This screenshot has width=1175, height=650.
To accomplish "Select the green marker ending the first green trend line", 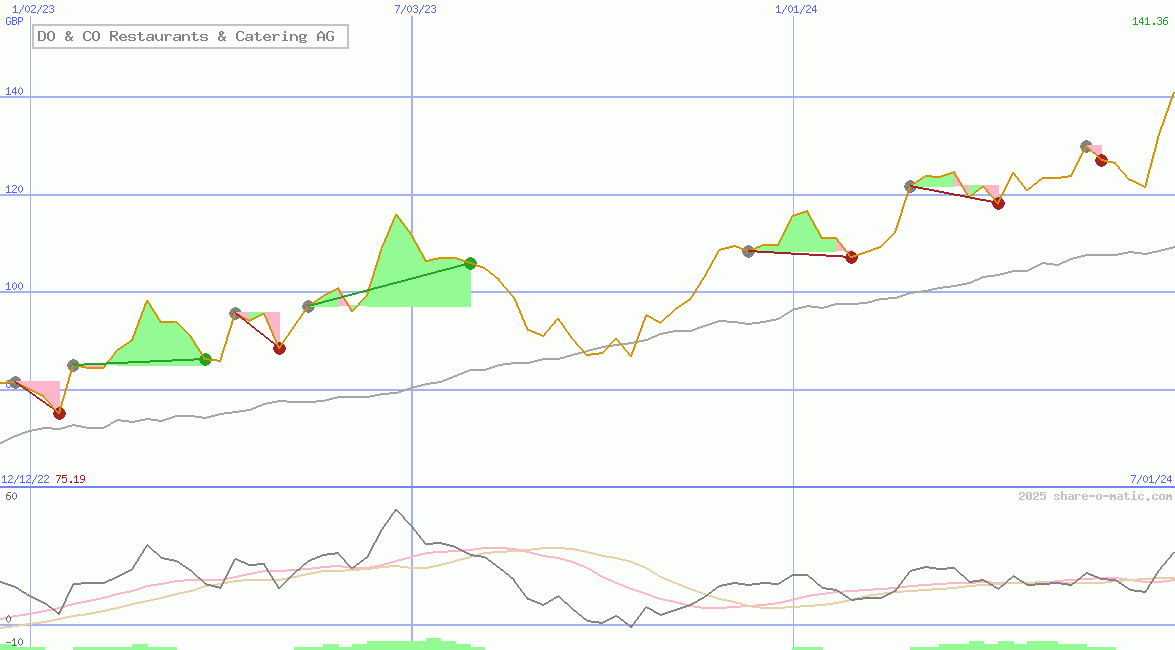I will pyautogui.click(x=205, y=359).
